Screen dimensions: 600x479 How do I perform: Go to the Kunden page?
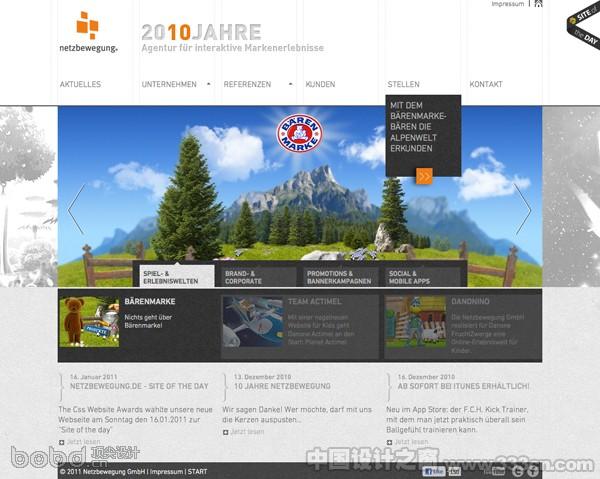tap(320, 84)
